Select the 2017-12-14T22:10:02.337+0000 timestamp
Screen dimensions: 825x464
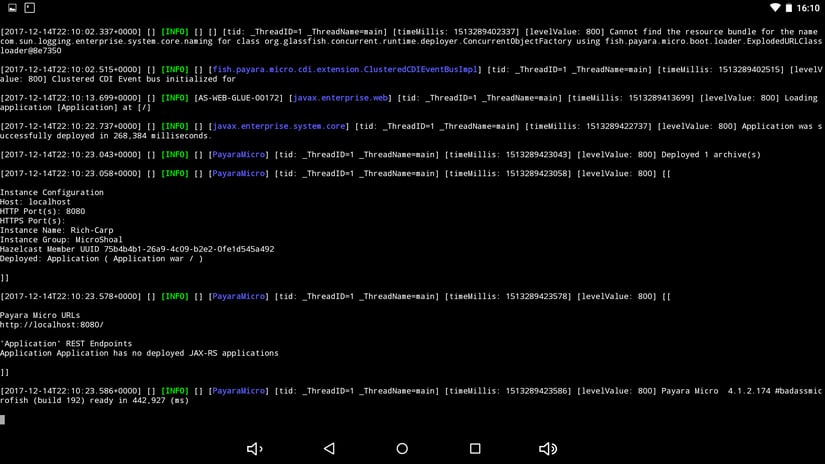71,32
